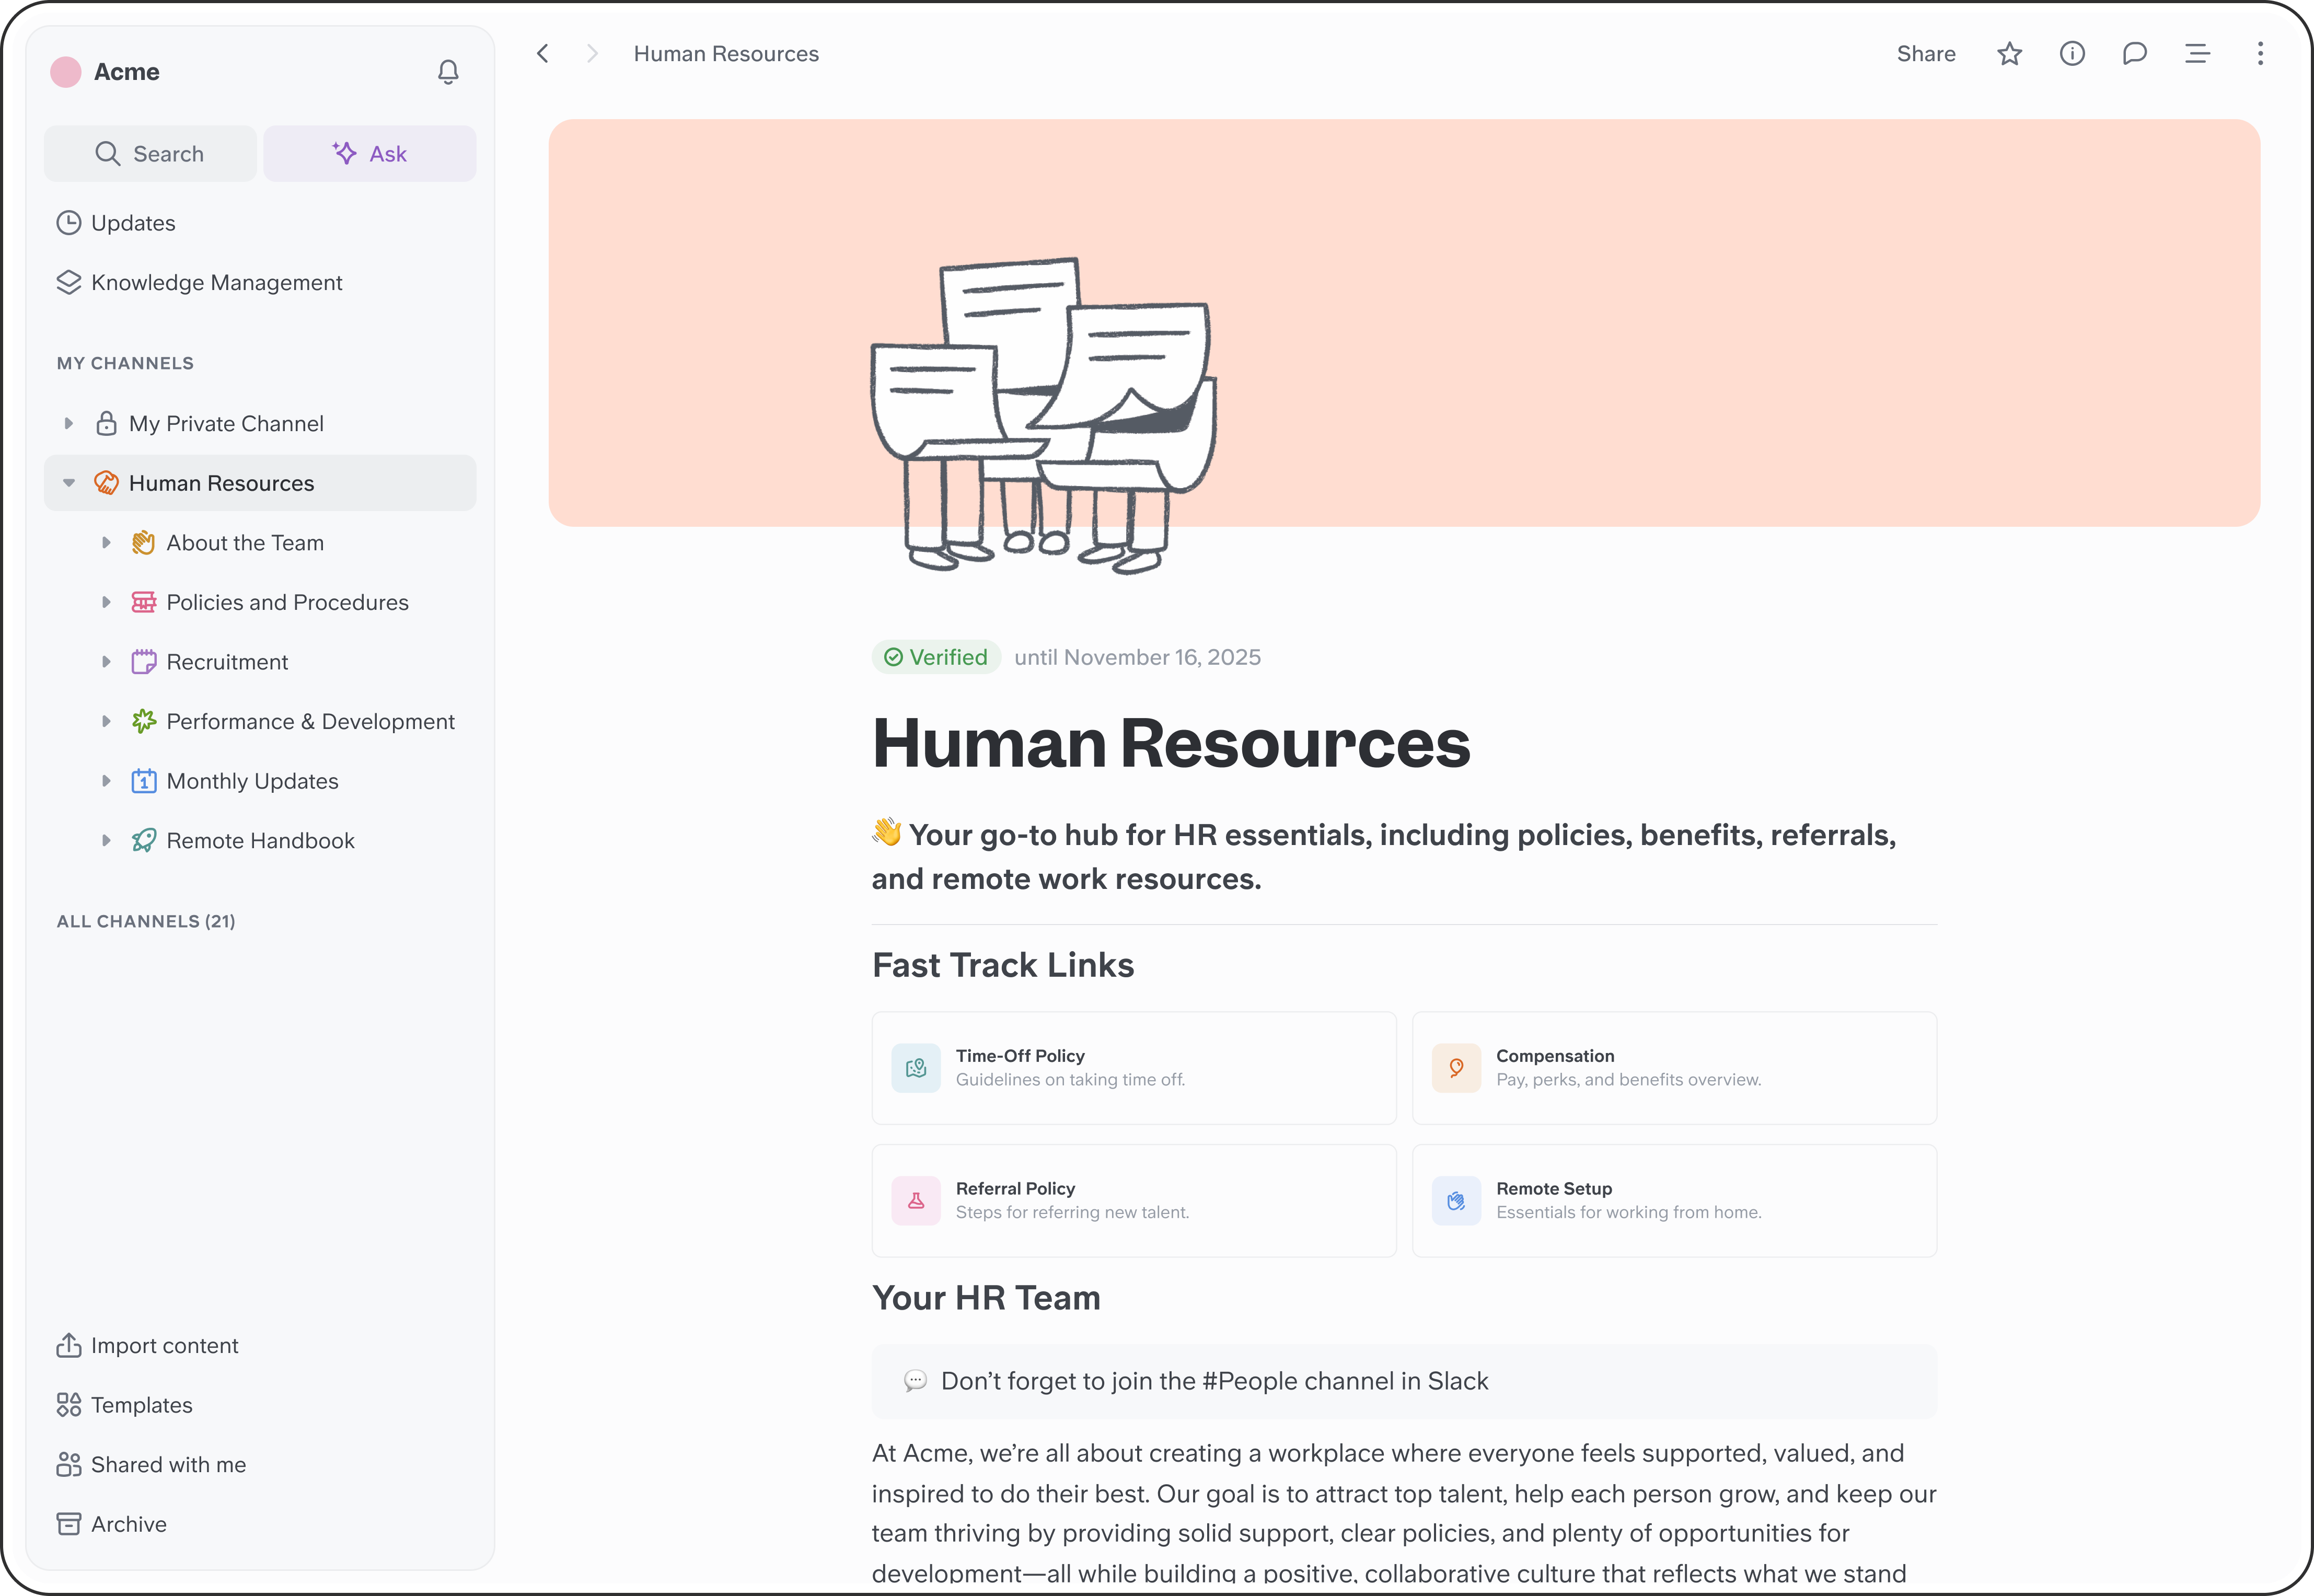
Task: Expand Performance & Development
Action: (x=106, y=721)
